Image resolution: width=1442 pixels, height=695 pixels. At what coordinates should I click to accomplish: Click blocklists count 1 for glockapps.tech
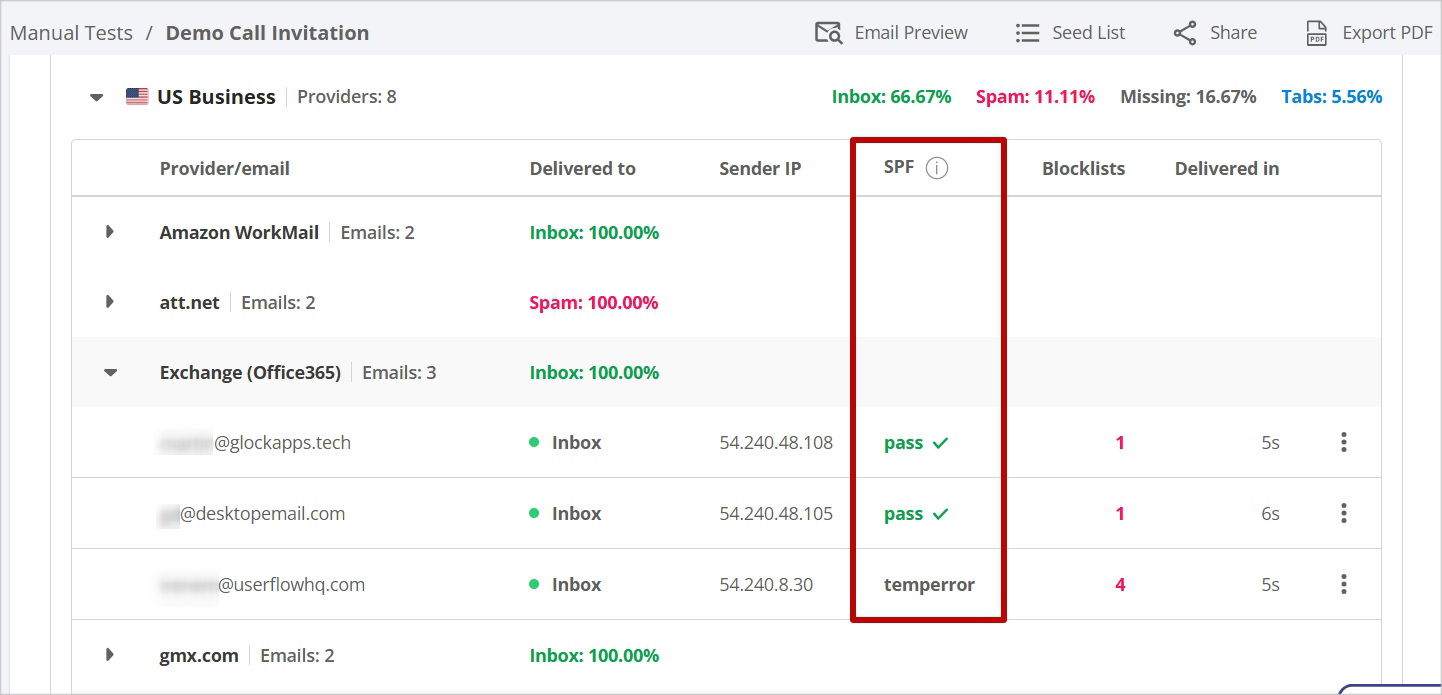coord(1120,442)
